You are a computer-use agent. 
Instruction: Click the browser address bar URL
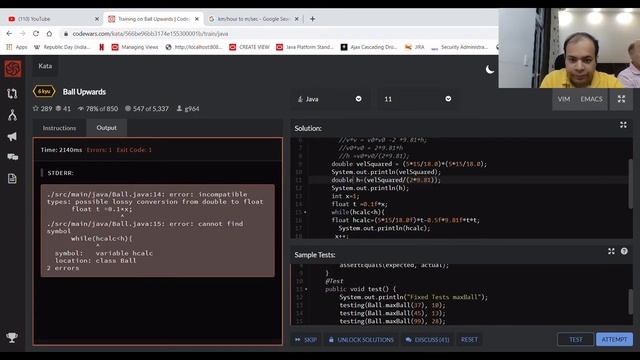[150, 33]
